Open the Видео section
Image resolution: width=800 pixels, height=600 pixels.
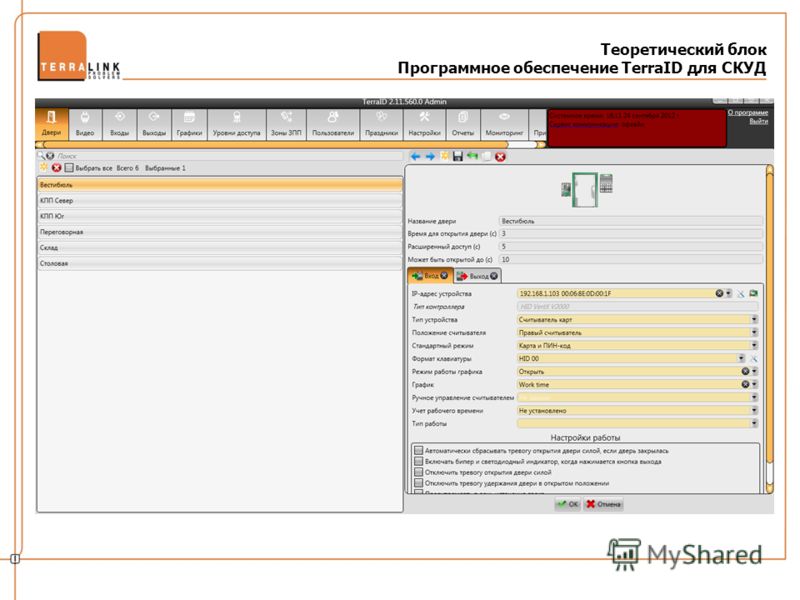point(85,123)
